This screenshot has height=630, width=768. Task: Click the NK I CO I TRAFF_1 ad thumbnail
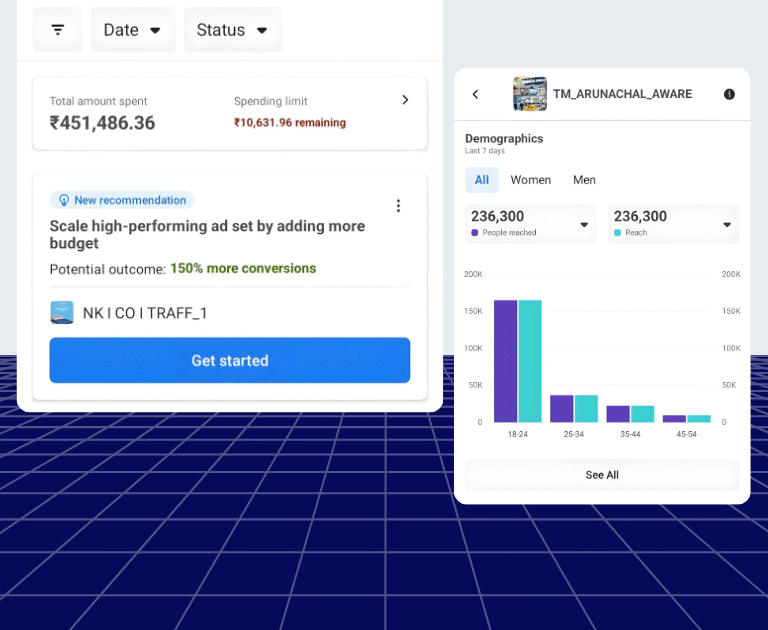tap(62, 313)
